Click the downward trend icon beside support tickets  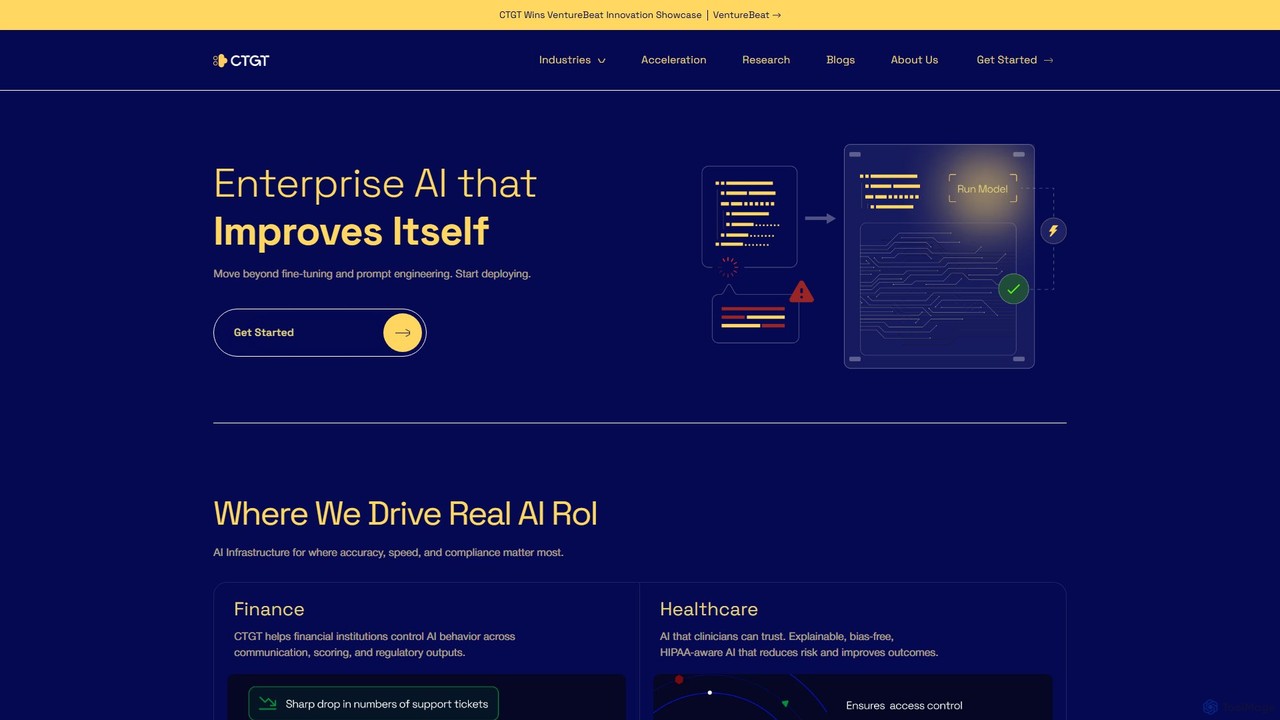click(x=268, y=704)
